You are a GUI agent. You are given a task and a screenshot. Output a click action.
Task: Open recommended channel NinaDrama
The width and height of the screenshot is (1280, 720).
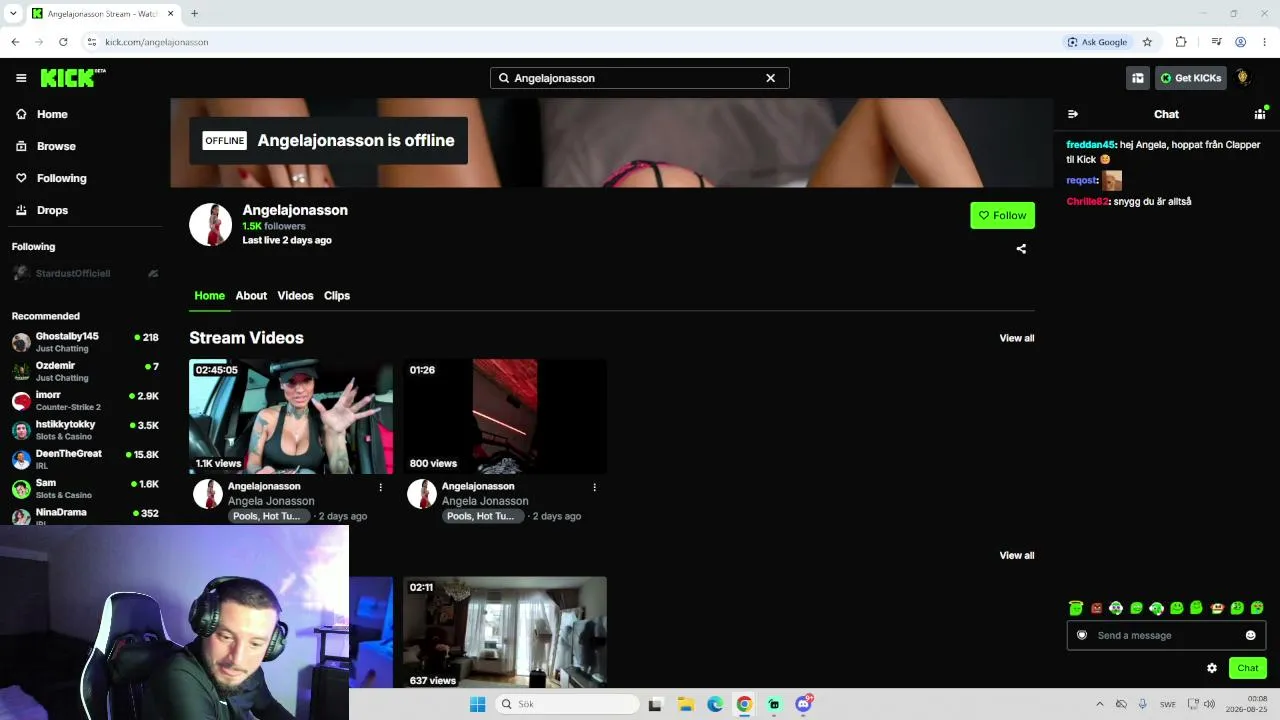(x=85, y=516)
